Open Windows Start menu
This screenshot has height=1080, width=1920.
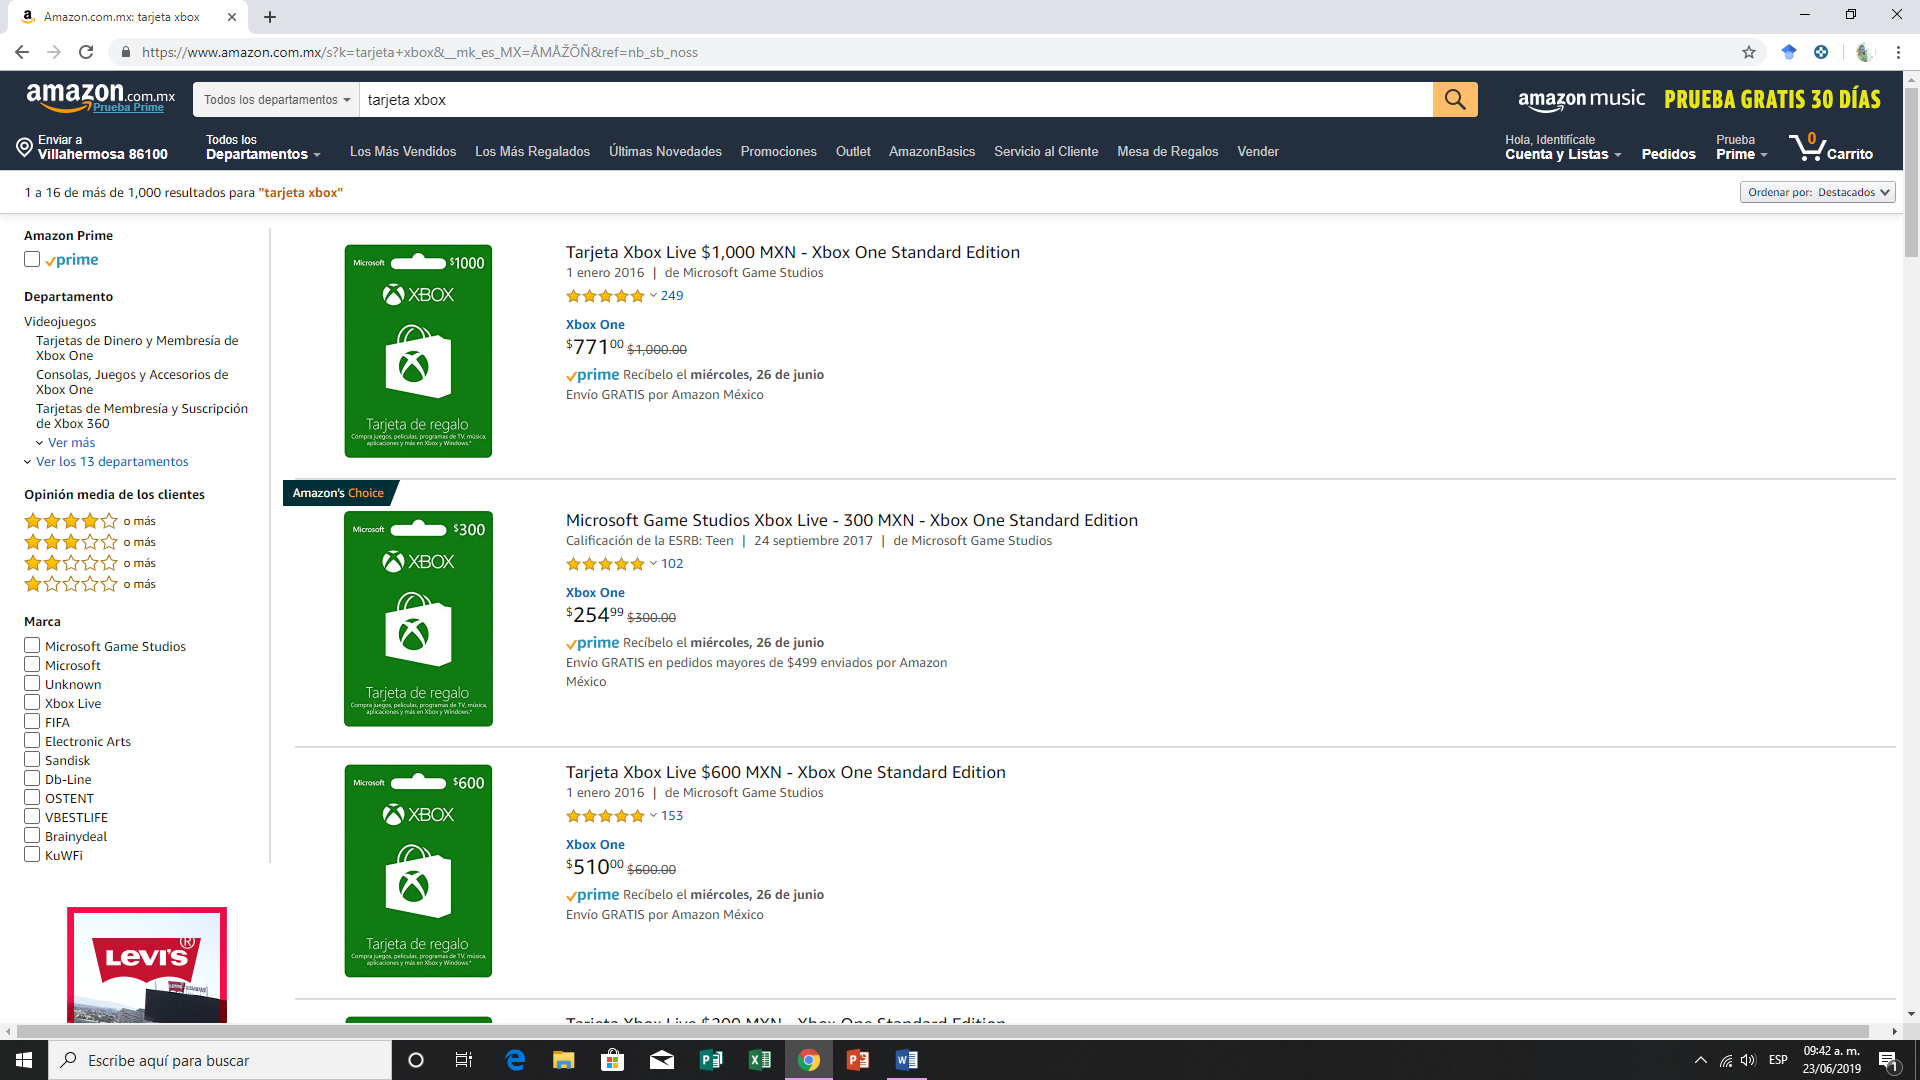24,1060
